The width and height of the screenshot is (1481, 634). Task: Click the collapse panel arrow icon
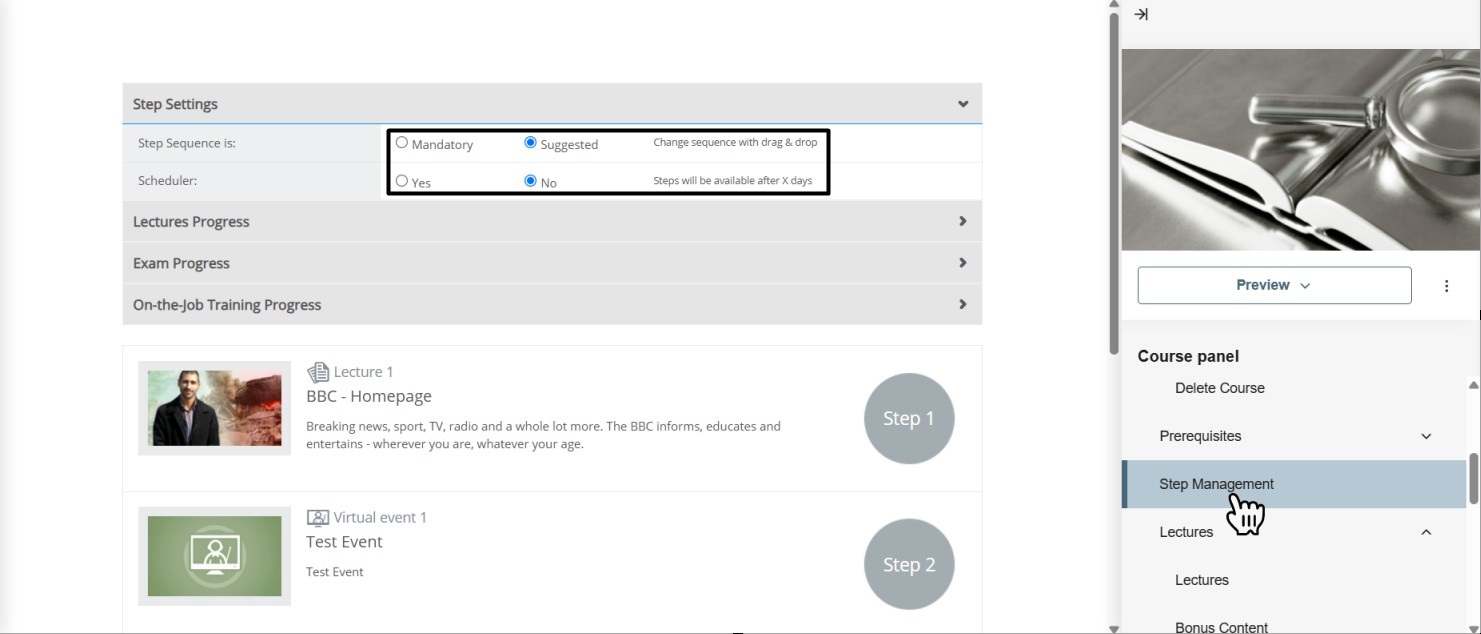[1141, 14]
